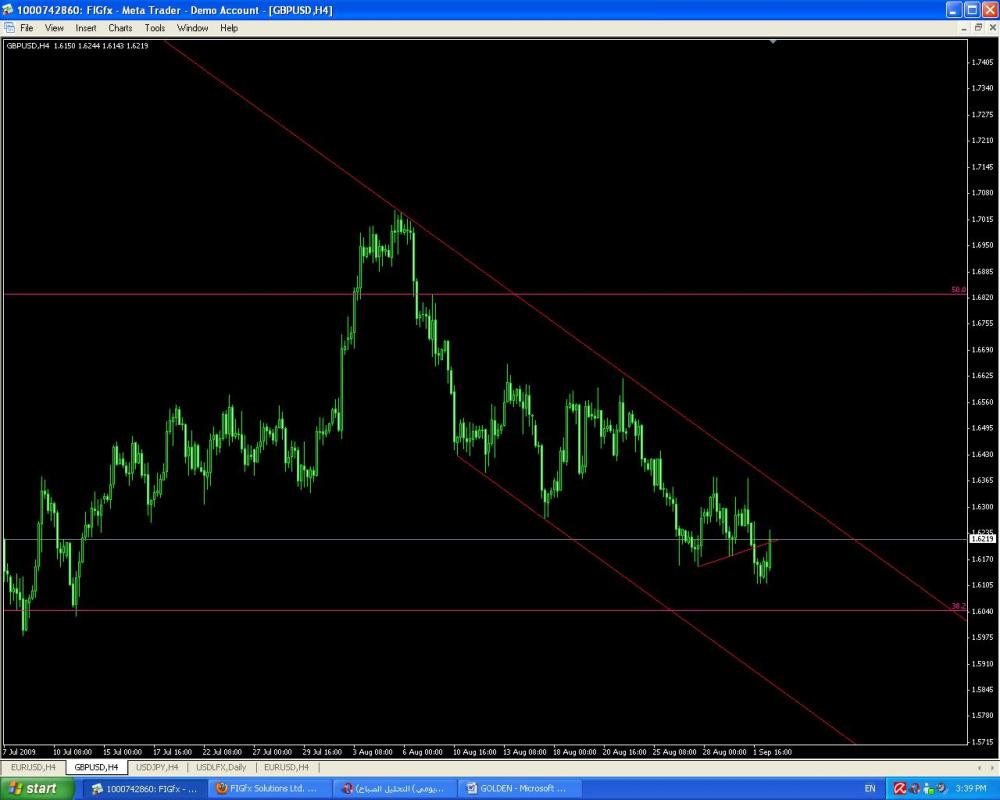Switch to GOLDEN - Microsoft taskbar window
This screenshot has width=1000, height=800.
[x=518, y=789]
